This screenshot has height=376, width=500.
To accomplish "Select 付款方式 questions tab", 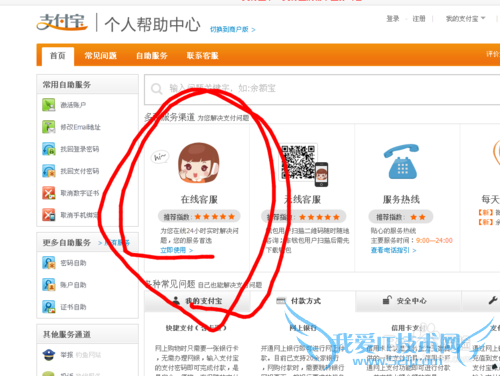I will pyautogui.click(x=303, y=301).
